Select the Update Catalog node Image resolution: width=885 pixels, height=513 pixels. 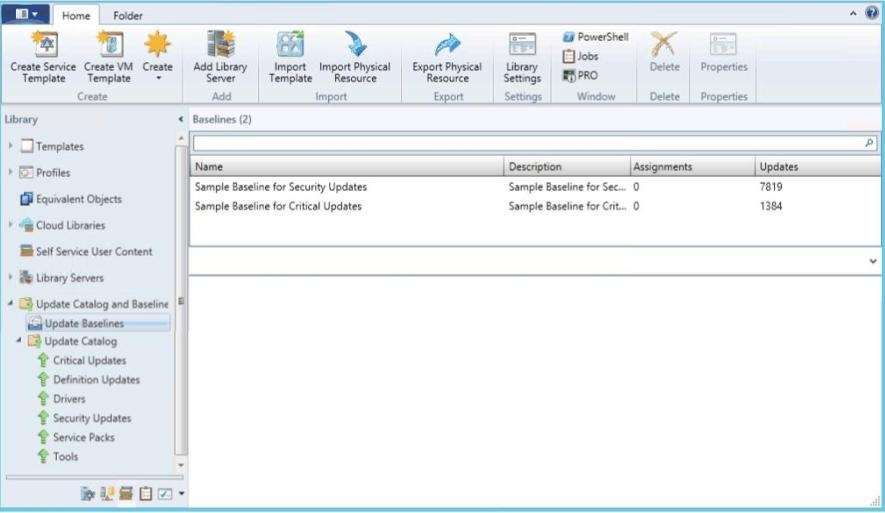81,341
